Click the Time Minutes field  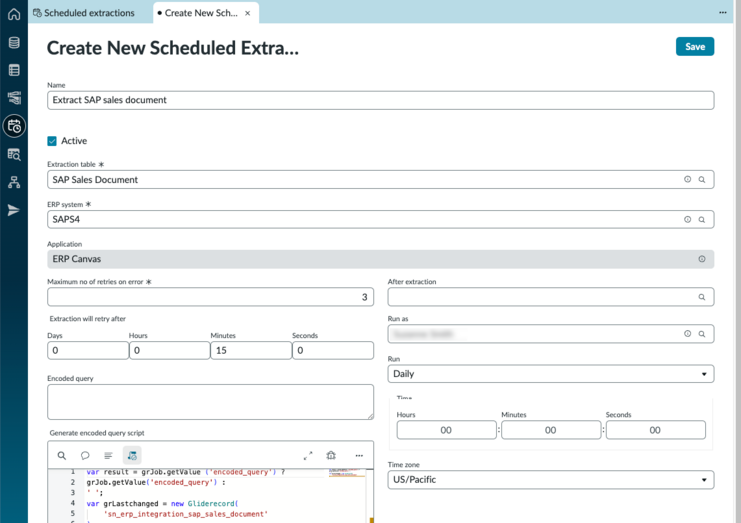[551, 430]
